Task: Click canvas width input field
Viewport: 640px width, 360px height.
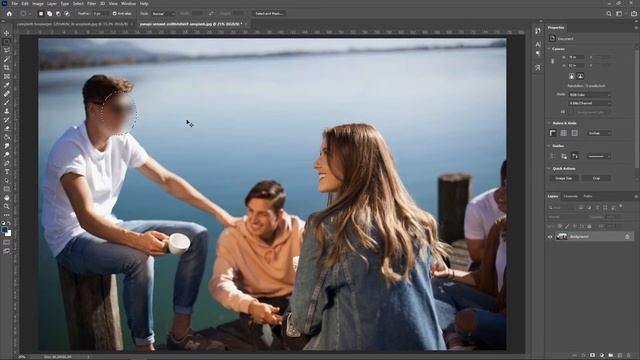Action: point(576,57)
